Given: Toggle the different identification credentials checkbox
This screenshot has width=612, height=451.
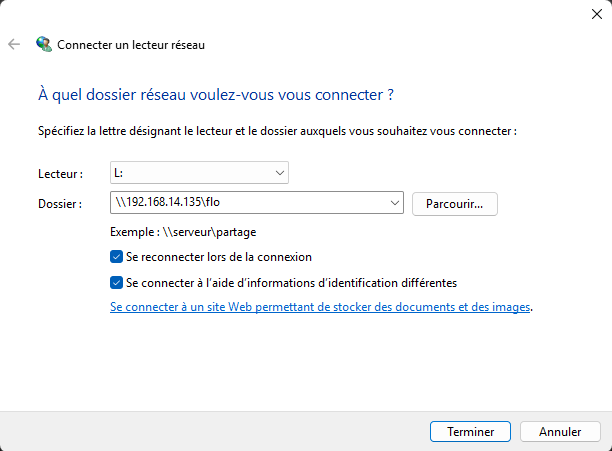Looking at the screenshot, I should point(117,283).
